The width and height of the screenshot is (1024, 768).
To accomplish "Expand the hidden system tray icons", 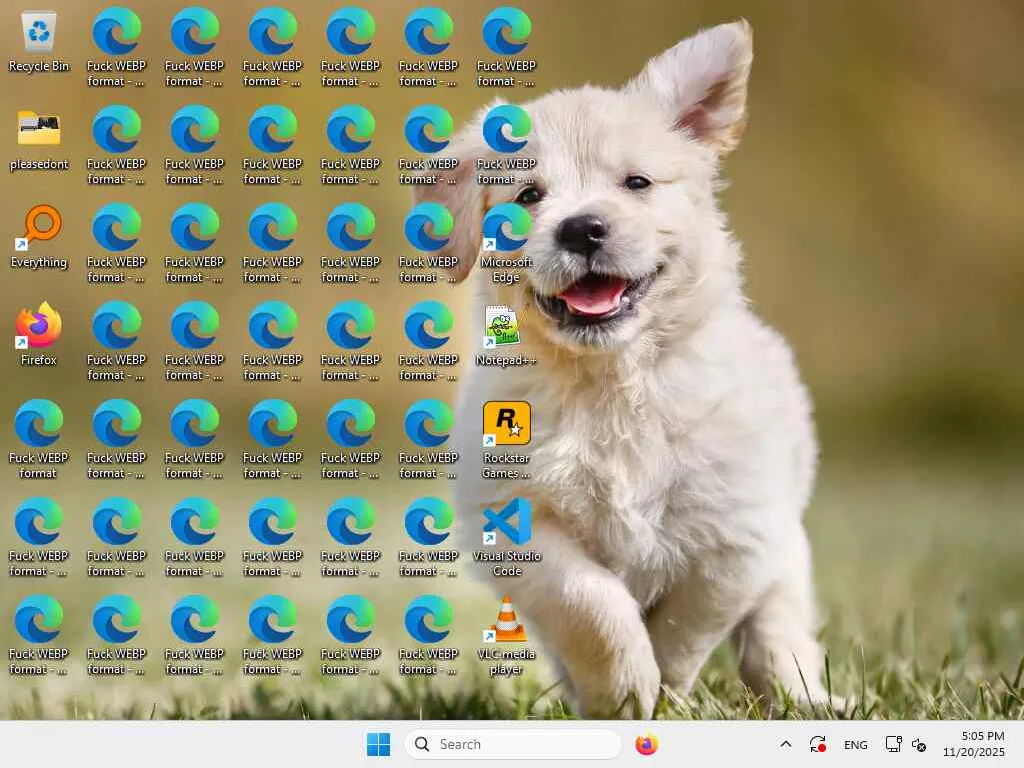I will click(x=786, y=744).
